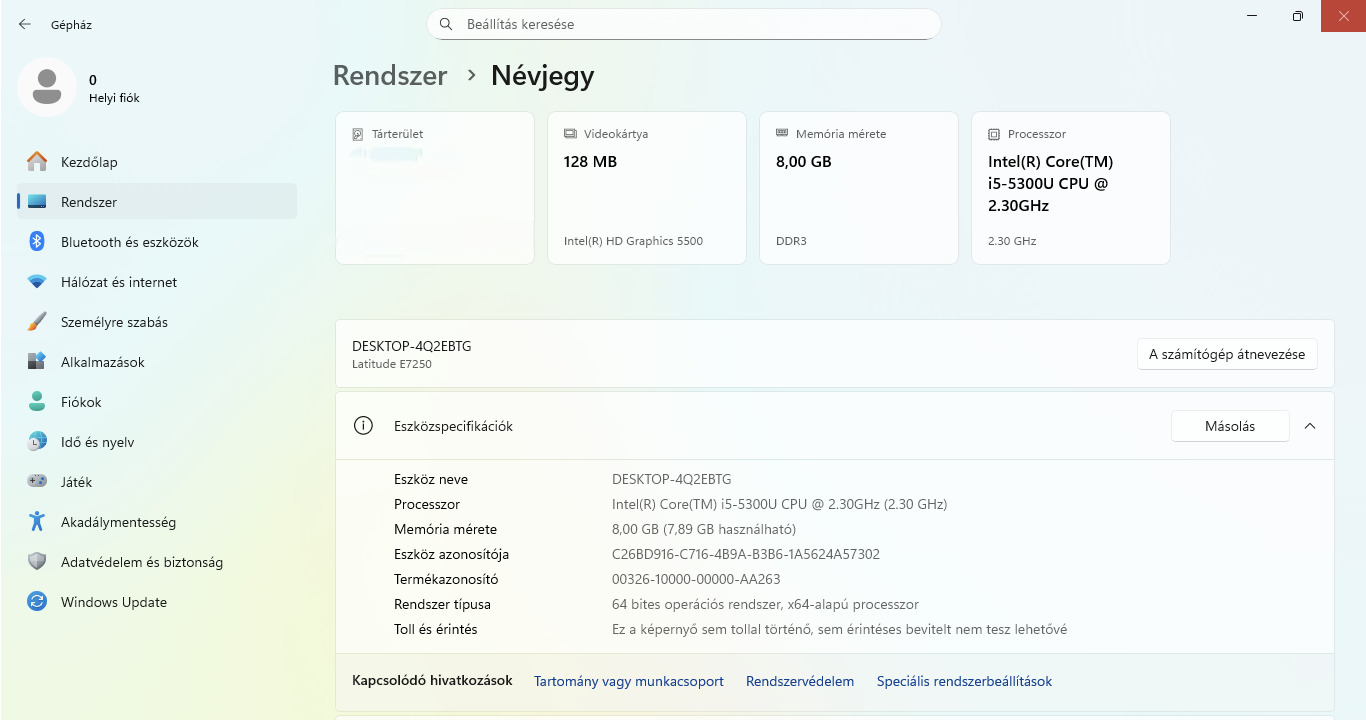
Task: Click the Processzor chip icon
Action: point(994,134)
